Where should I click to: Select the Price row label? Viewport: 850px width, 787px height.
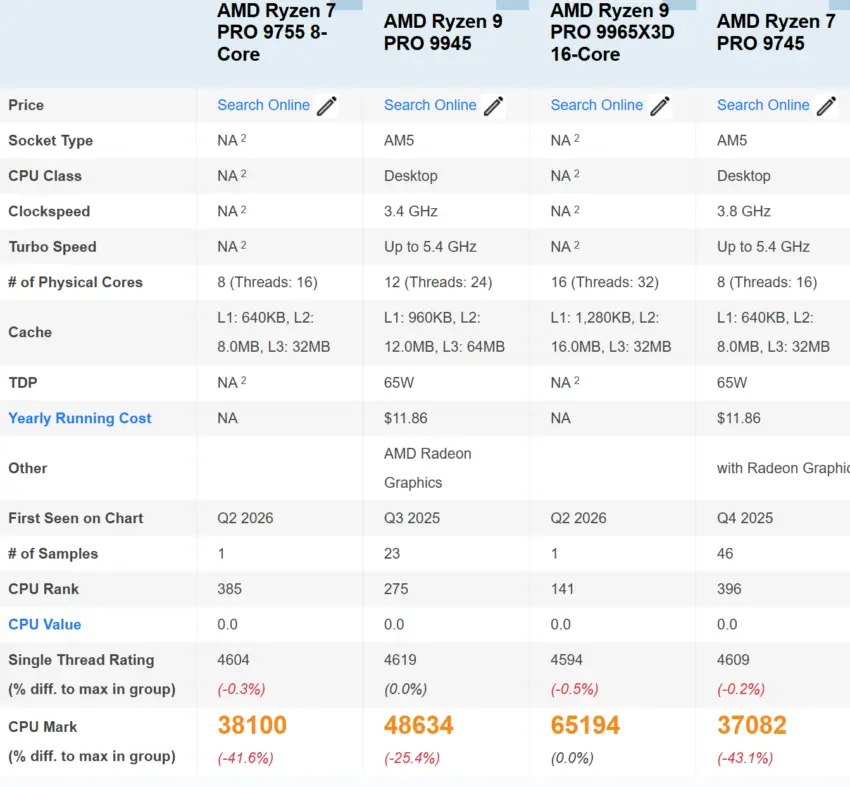click(26, 105)
